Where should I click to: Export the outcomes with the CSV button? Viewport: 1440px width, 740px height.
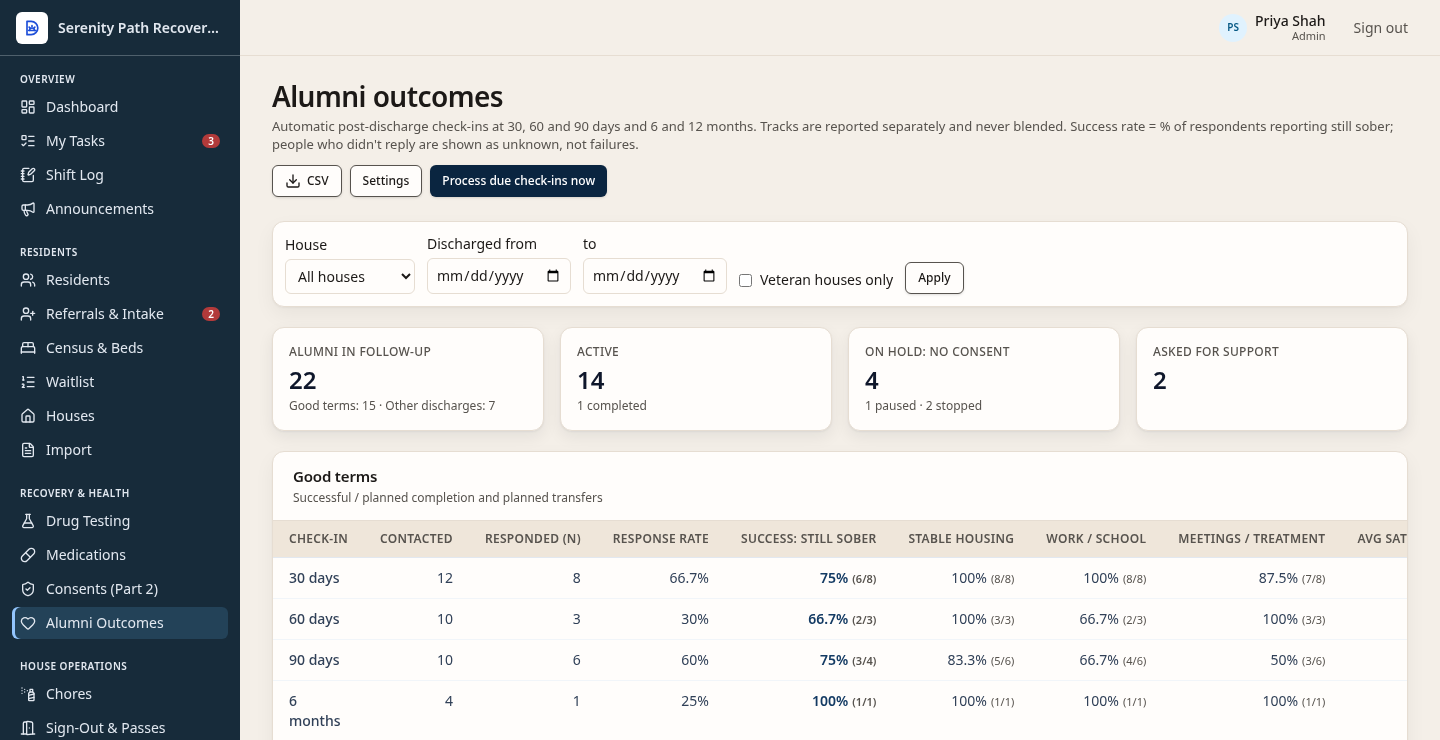307,181
